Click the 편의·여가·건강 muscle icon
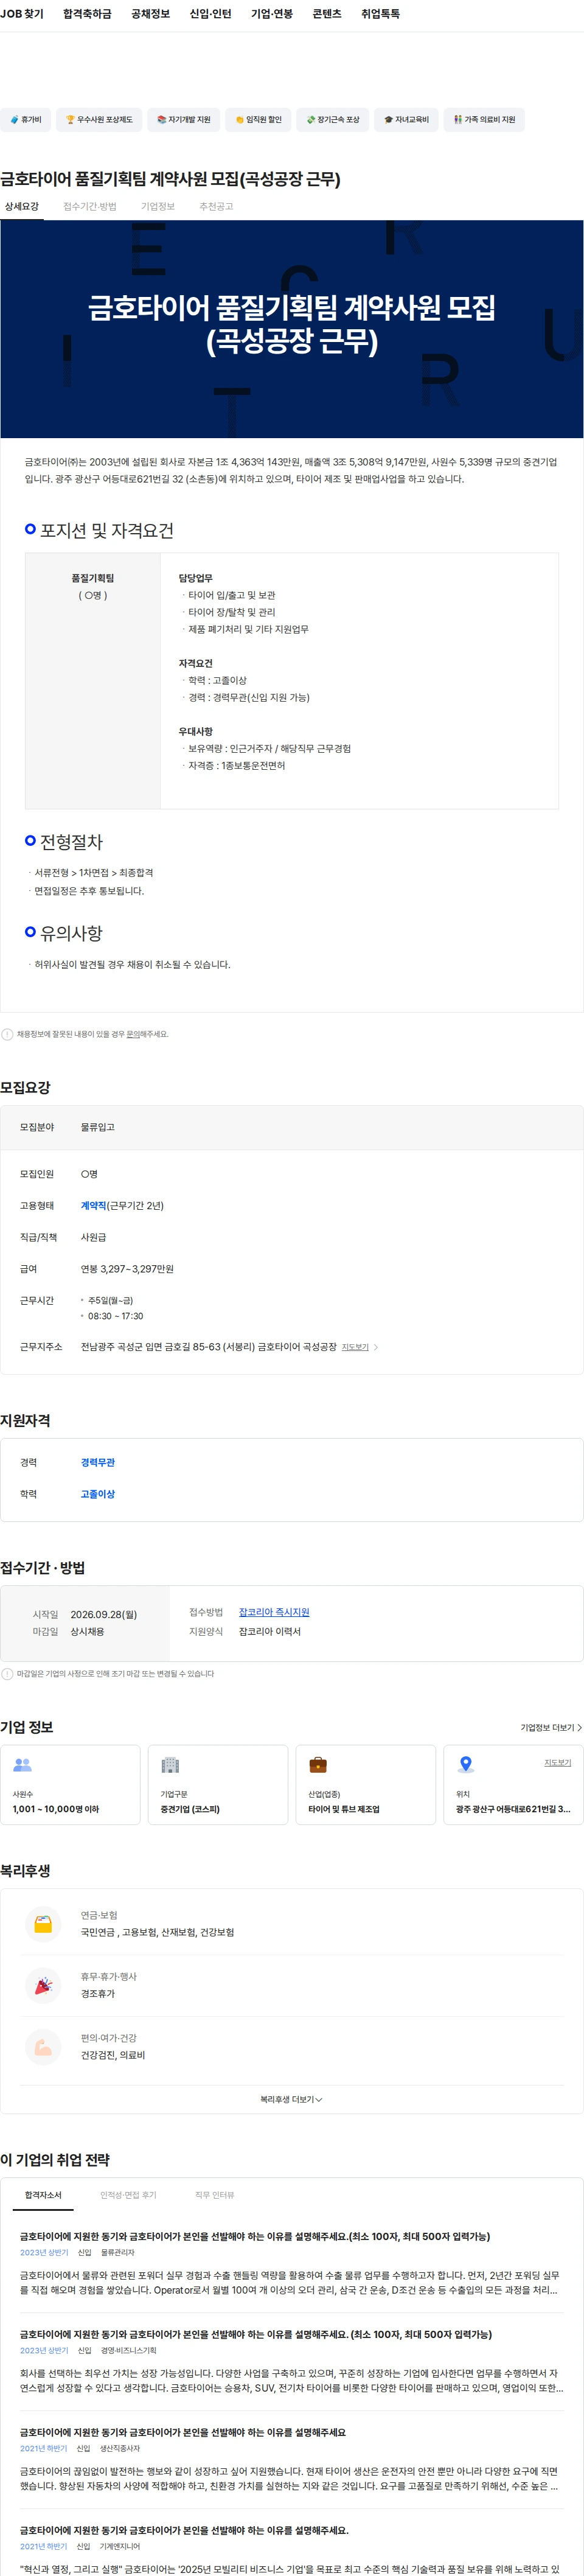This screenshot has height=2576, width=584. pos(43,2046)
